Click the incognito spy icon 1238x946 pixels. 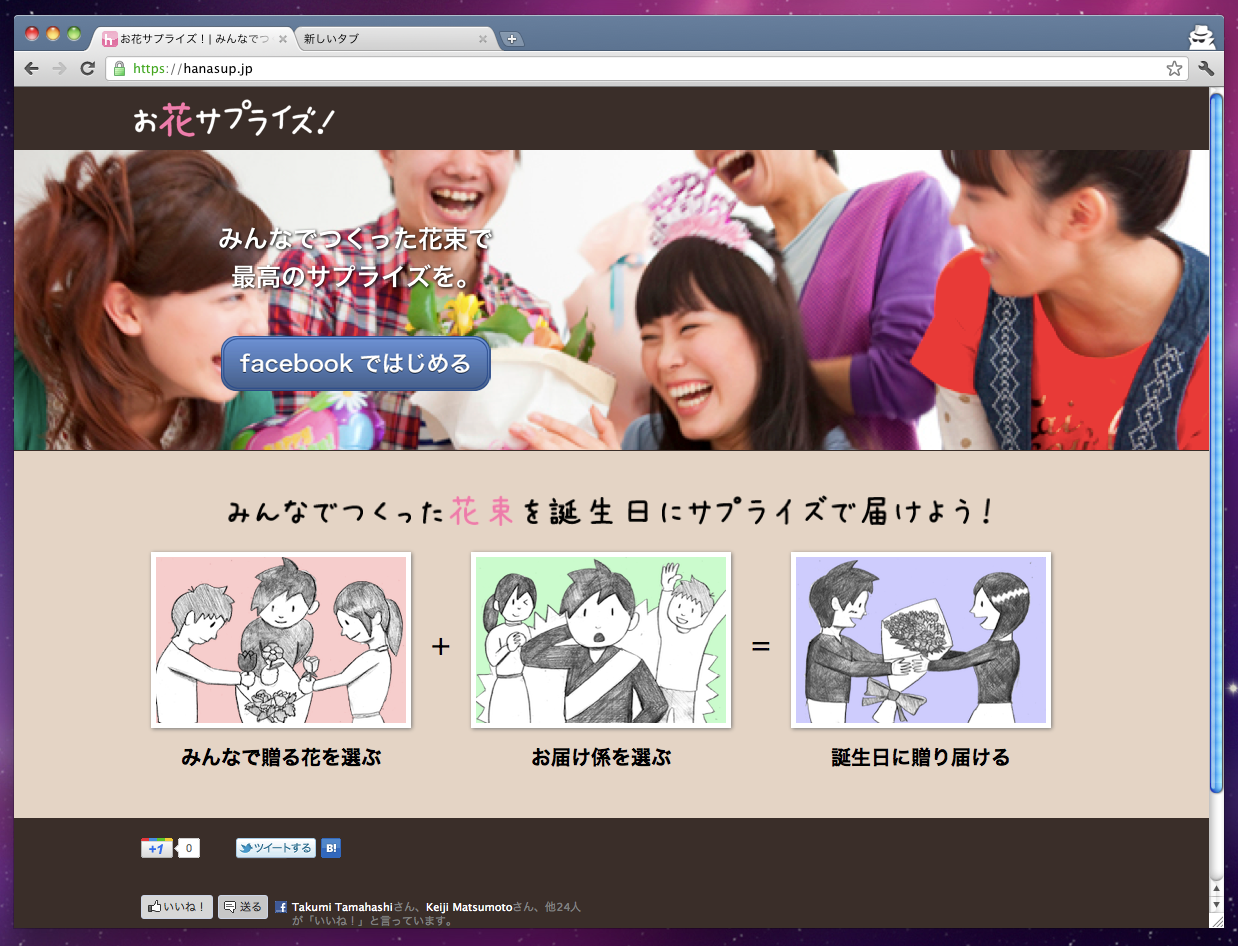pos(1202,38)
